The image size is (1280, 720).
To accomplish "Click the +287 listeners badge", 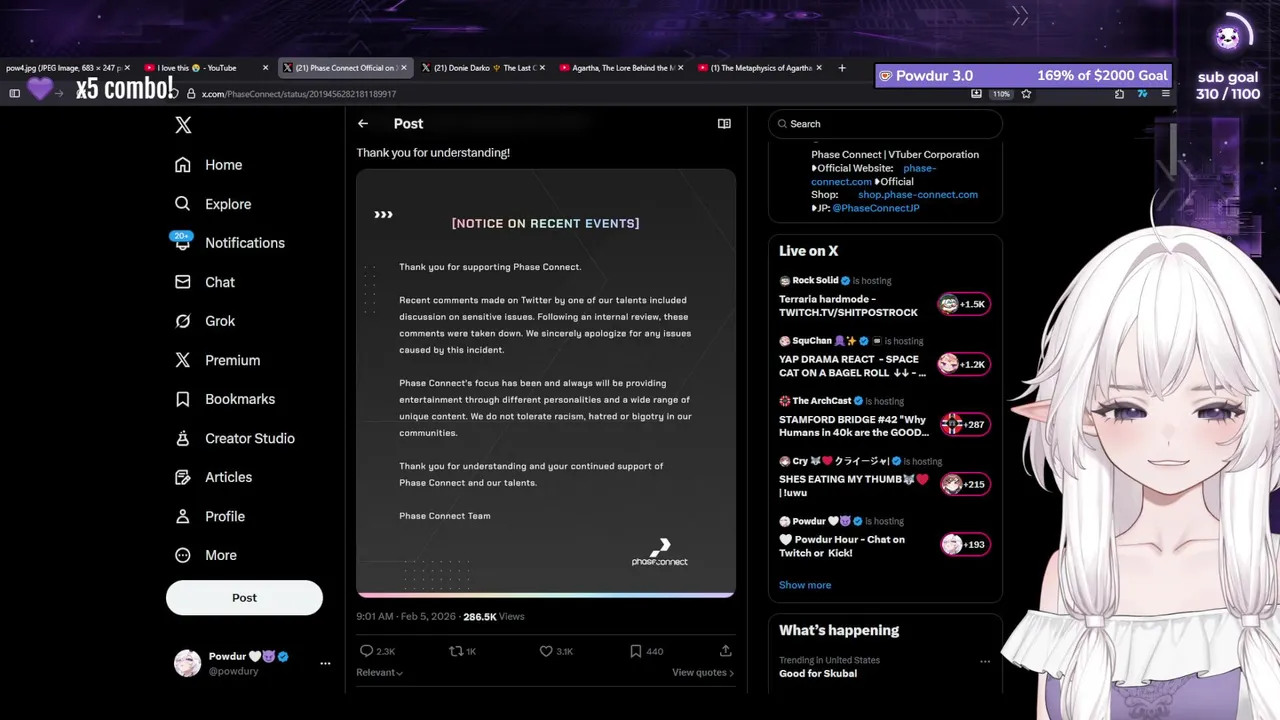I will pos(964,424).
